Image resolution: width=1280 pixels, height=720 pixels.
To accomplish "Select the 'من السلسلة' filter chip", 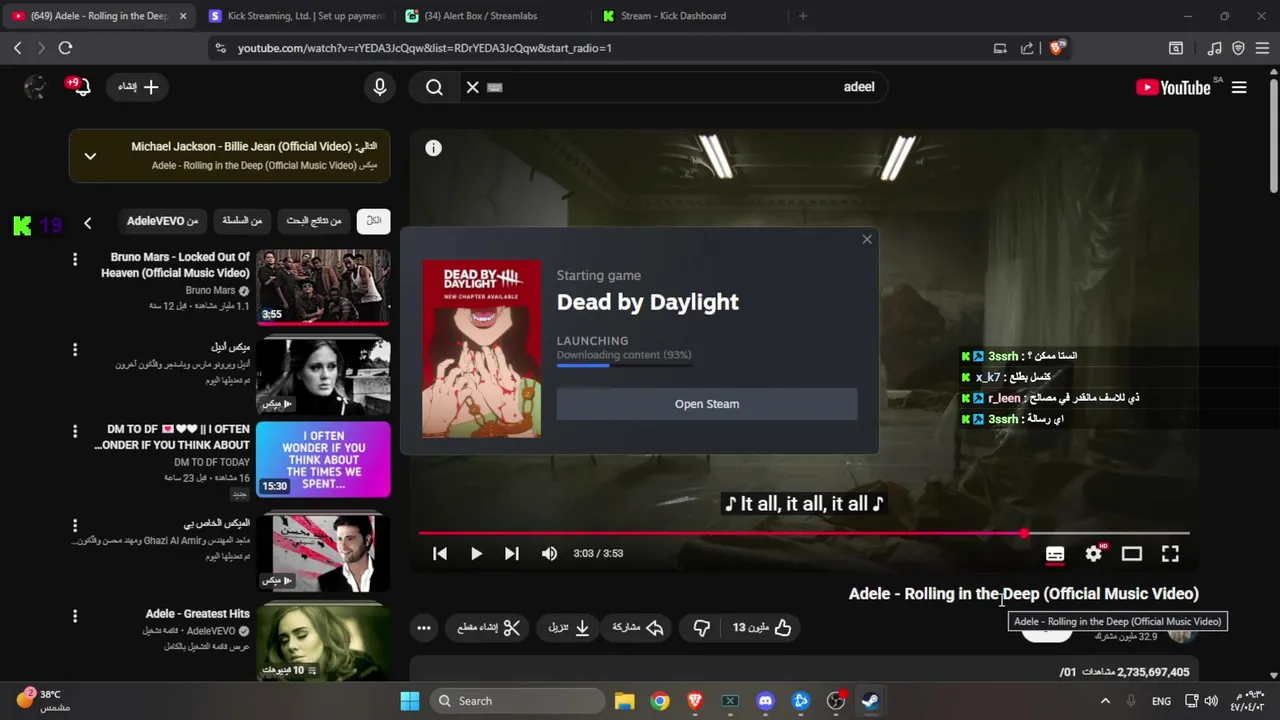I will tap(243, 221).
